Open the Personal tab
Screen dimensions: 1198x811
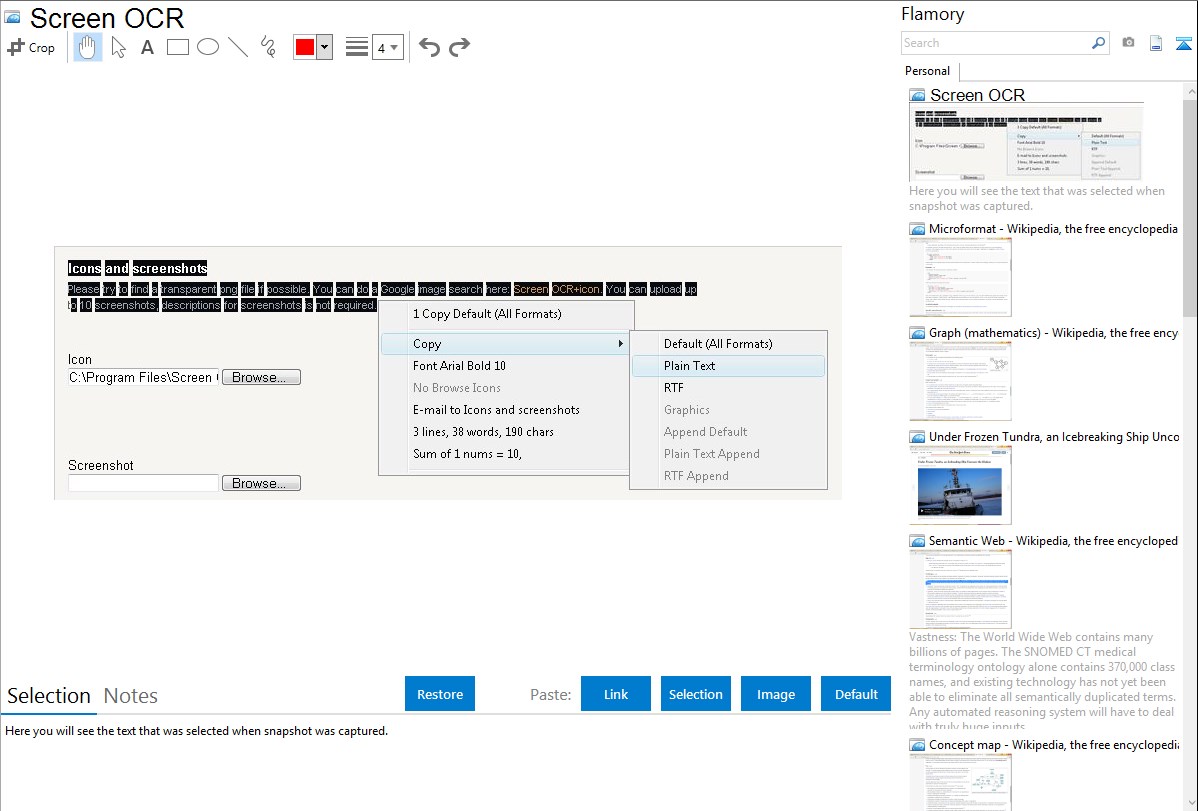point(927,71)
